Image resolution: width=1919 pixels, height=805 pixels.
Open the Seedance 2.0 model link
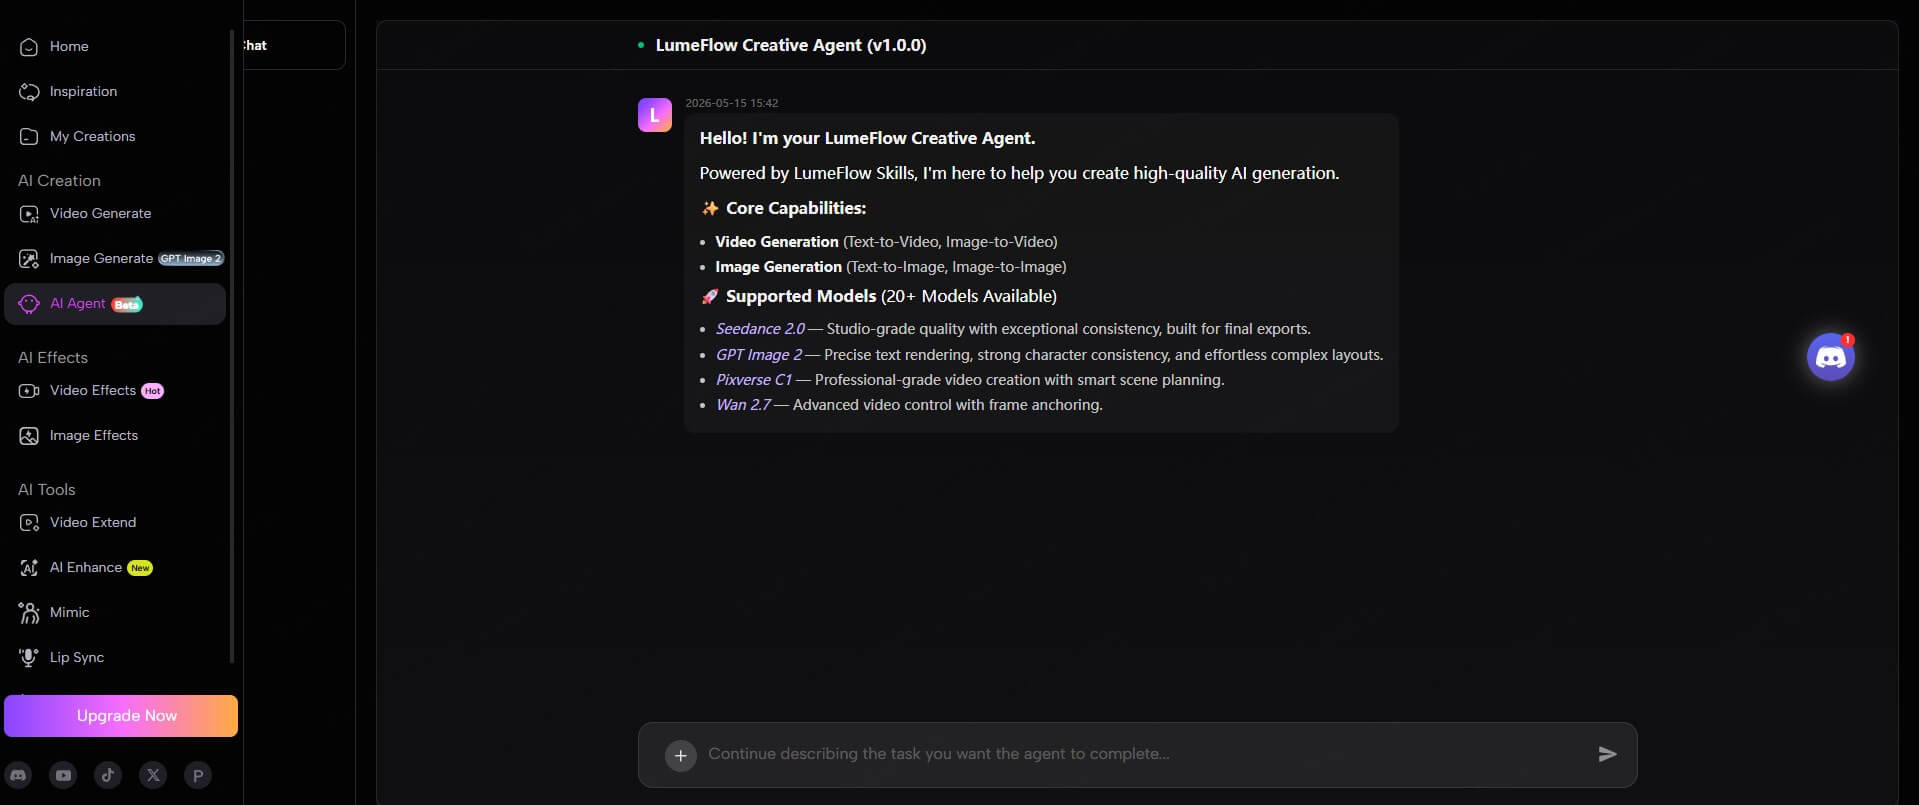[760, 329]
